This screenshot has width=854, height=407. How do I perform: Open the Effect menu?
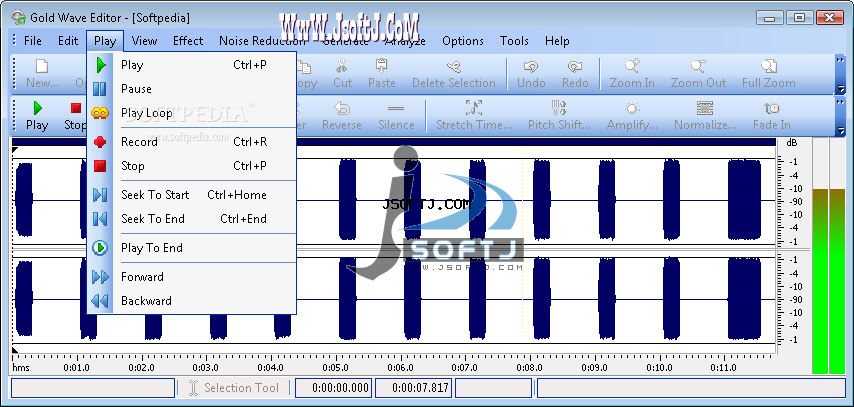[188, 41]
